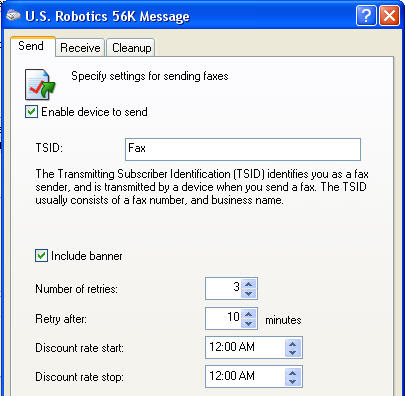Screen dimensions: 405x396
Task: Click the Retry after value field
Action: coord(223,318)
